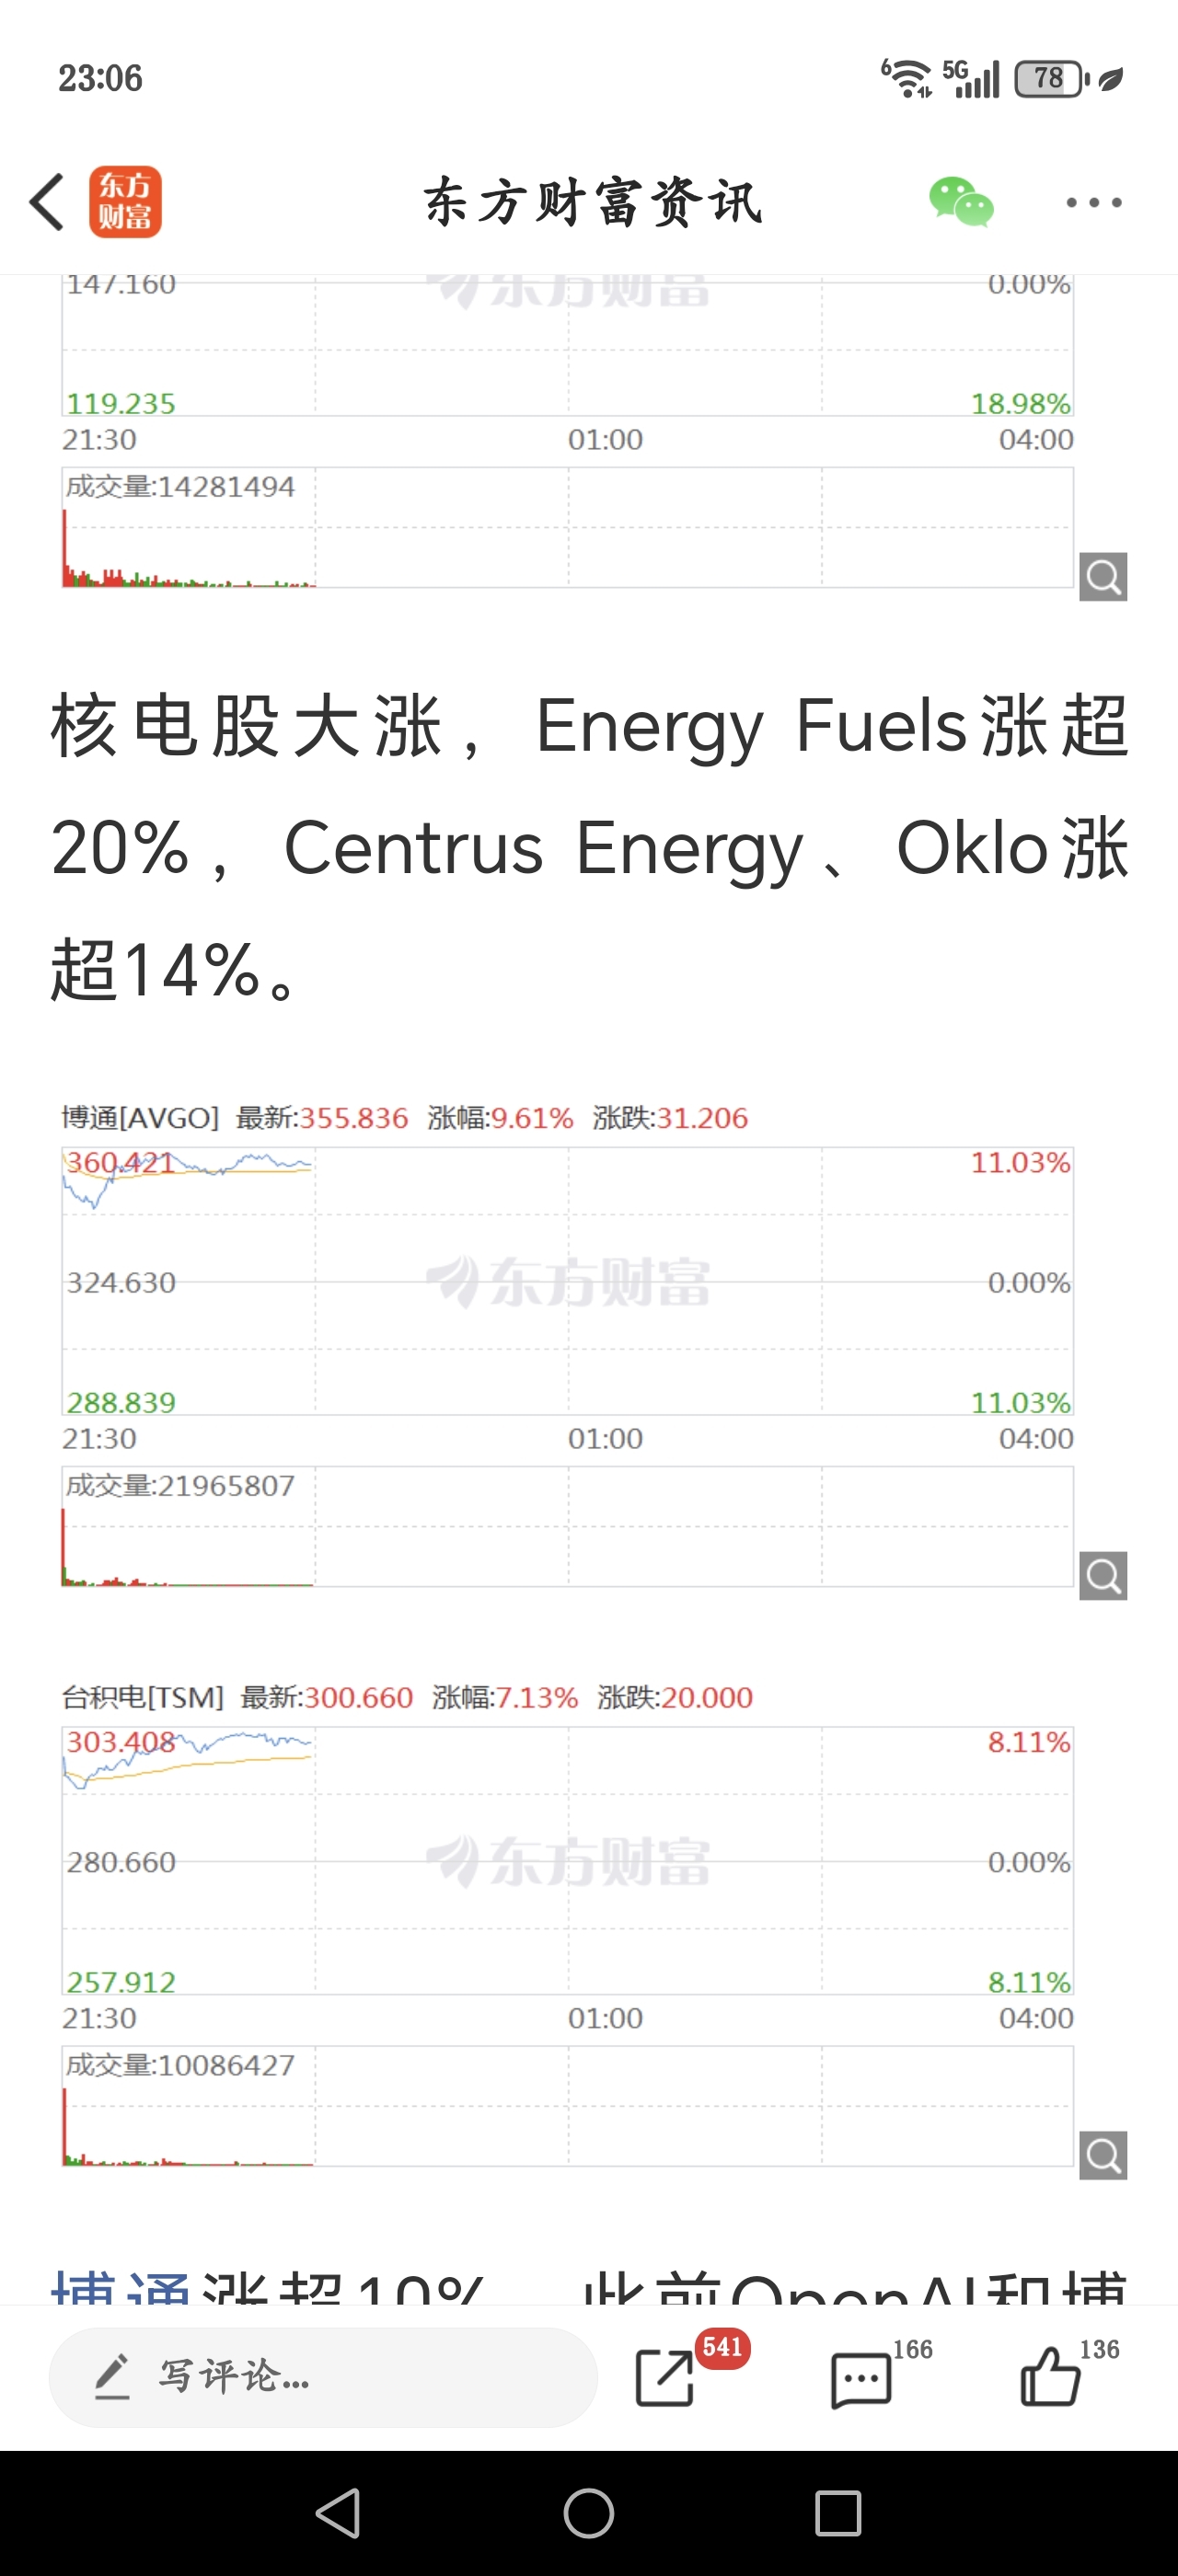Open the 台积电[TSM] price chart

point(567,1861)
